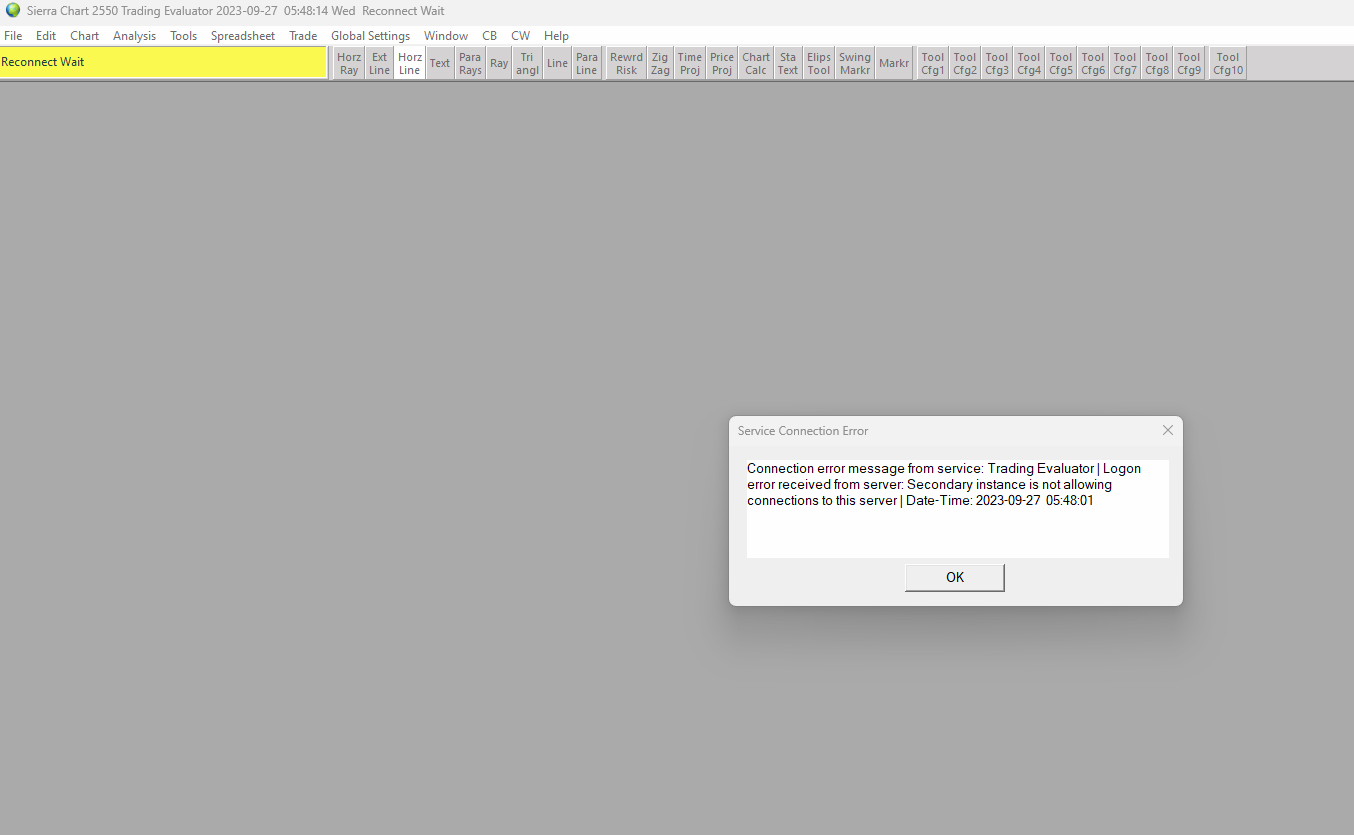Activate the Para Rays tool
The image size is (1354, 835).
(470, 63)
